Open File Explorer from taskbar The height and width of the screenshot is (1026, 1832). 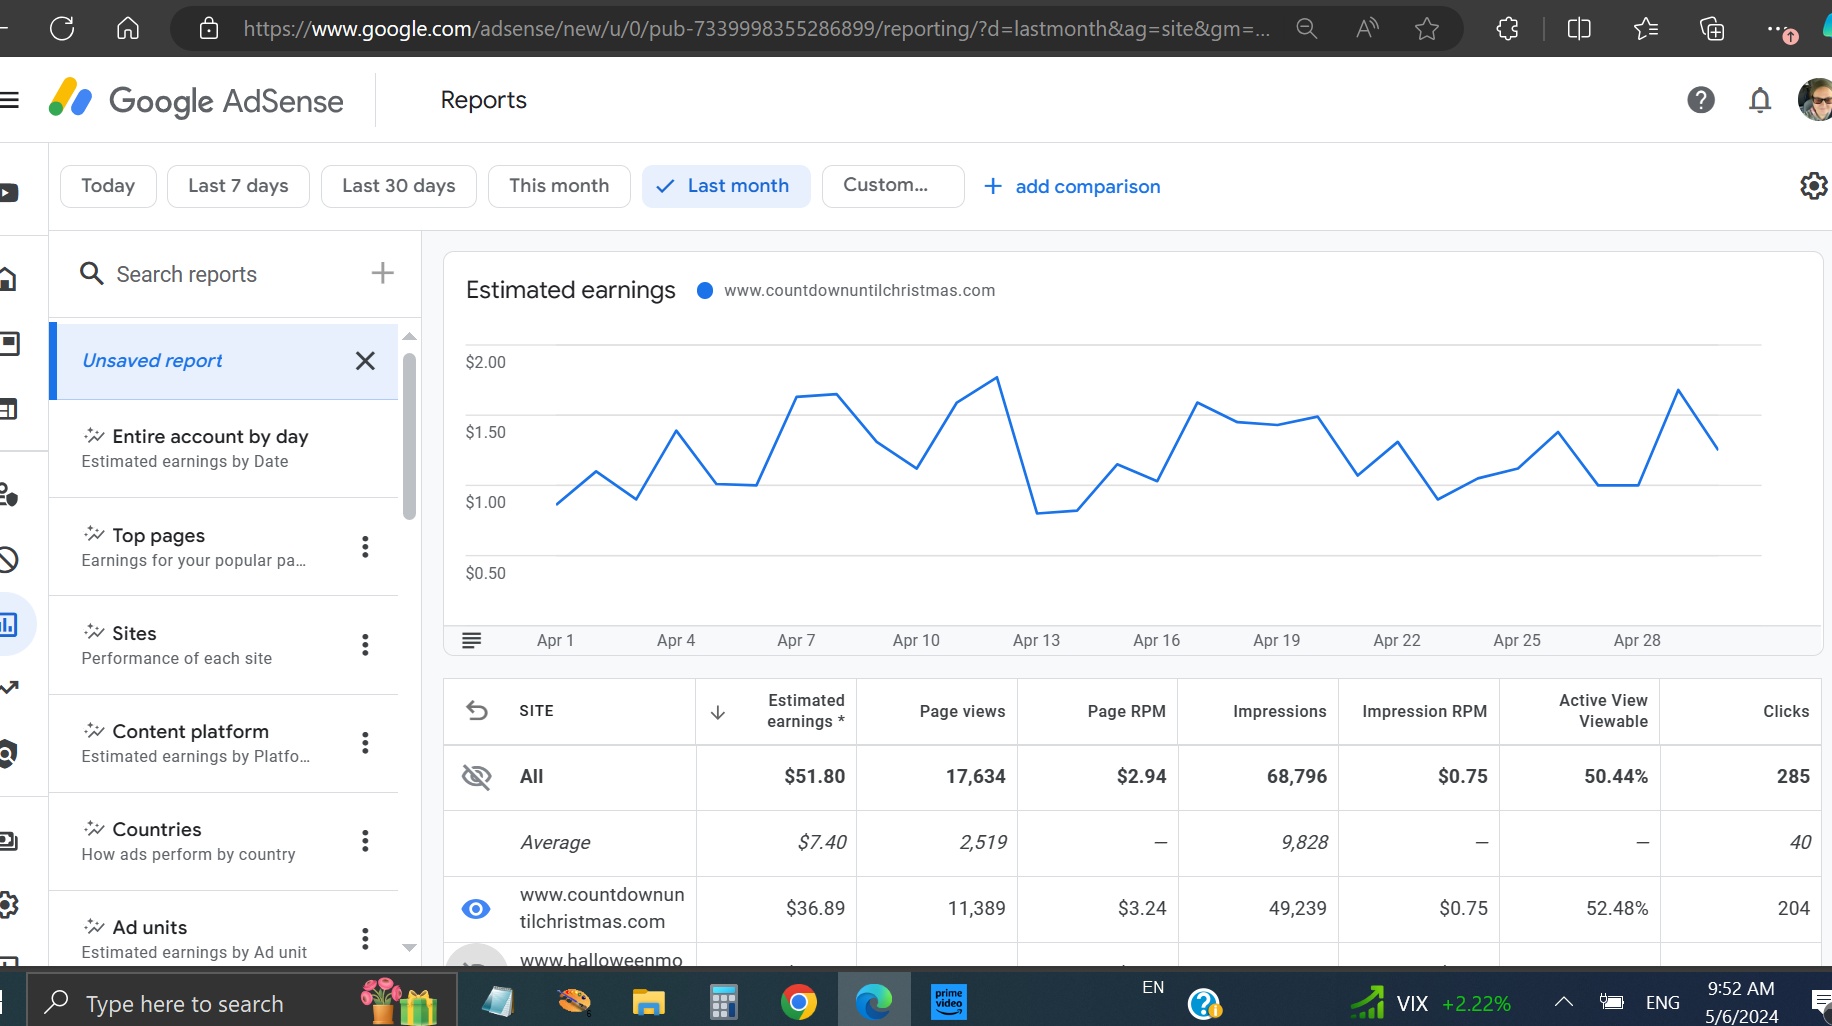coord(648,1002)
